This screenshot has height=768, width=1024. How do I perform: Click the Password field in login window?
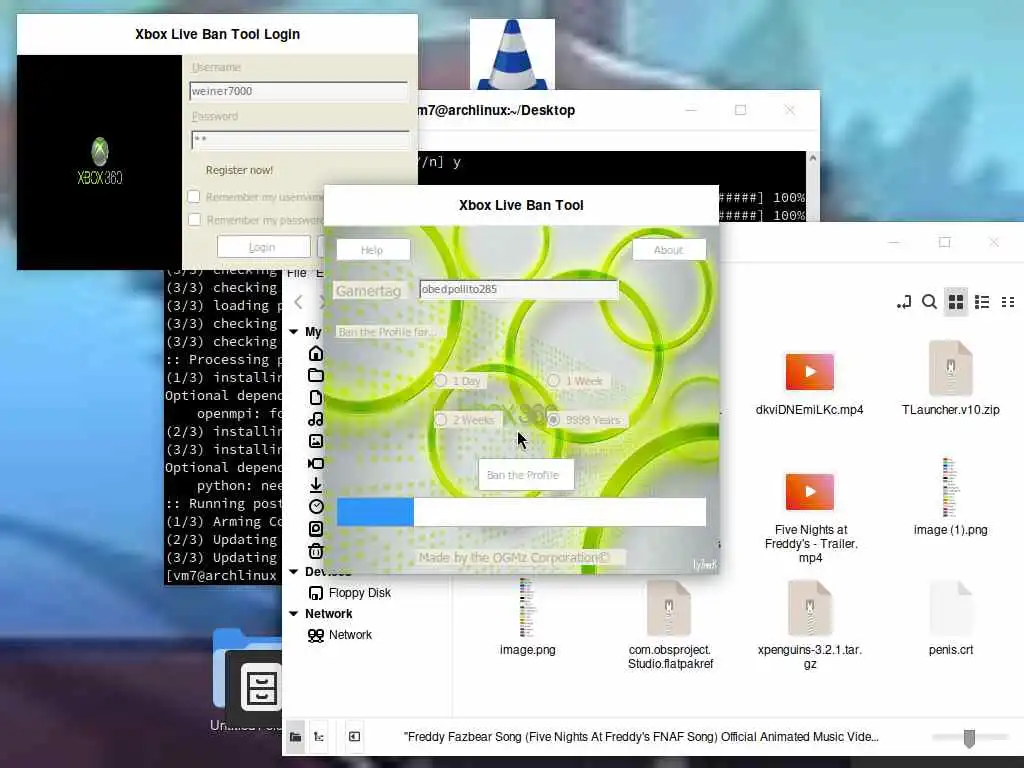300,140
